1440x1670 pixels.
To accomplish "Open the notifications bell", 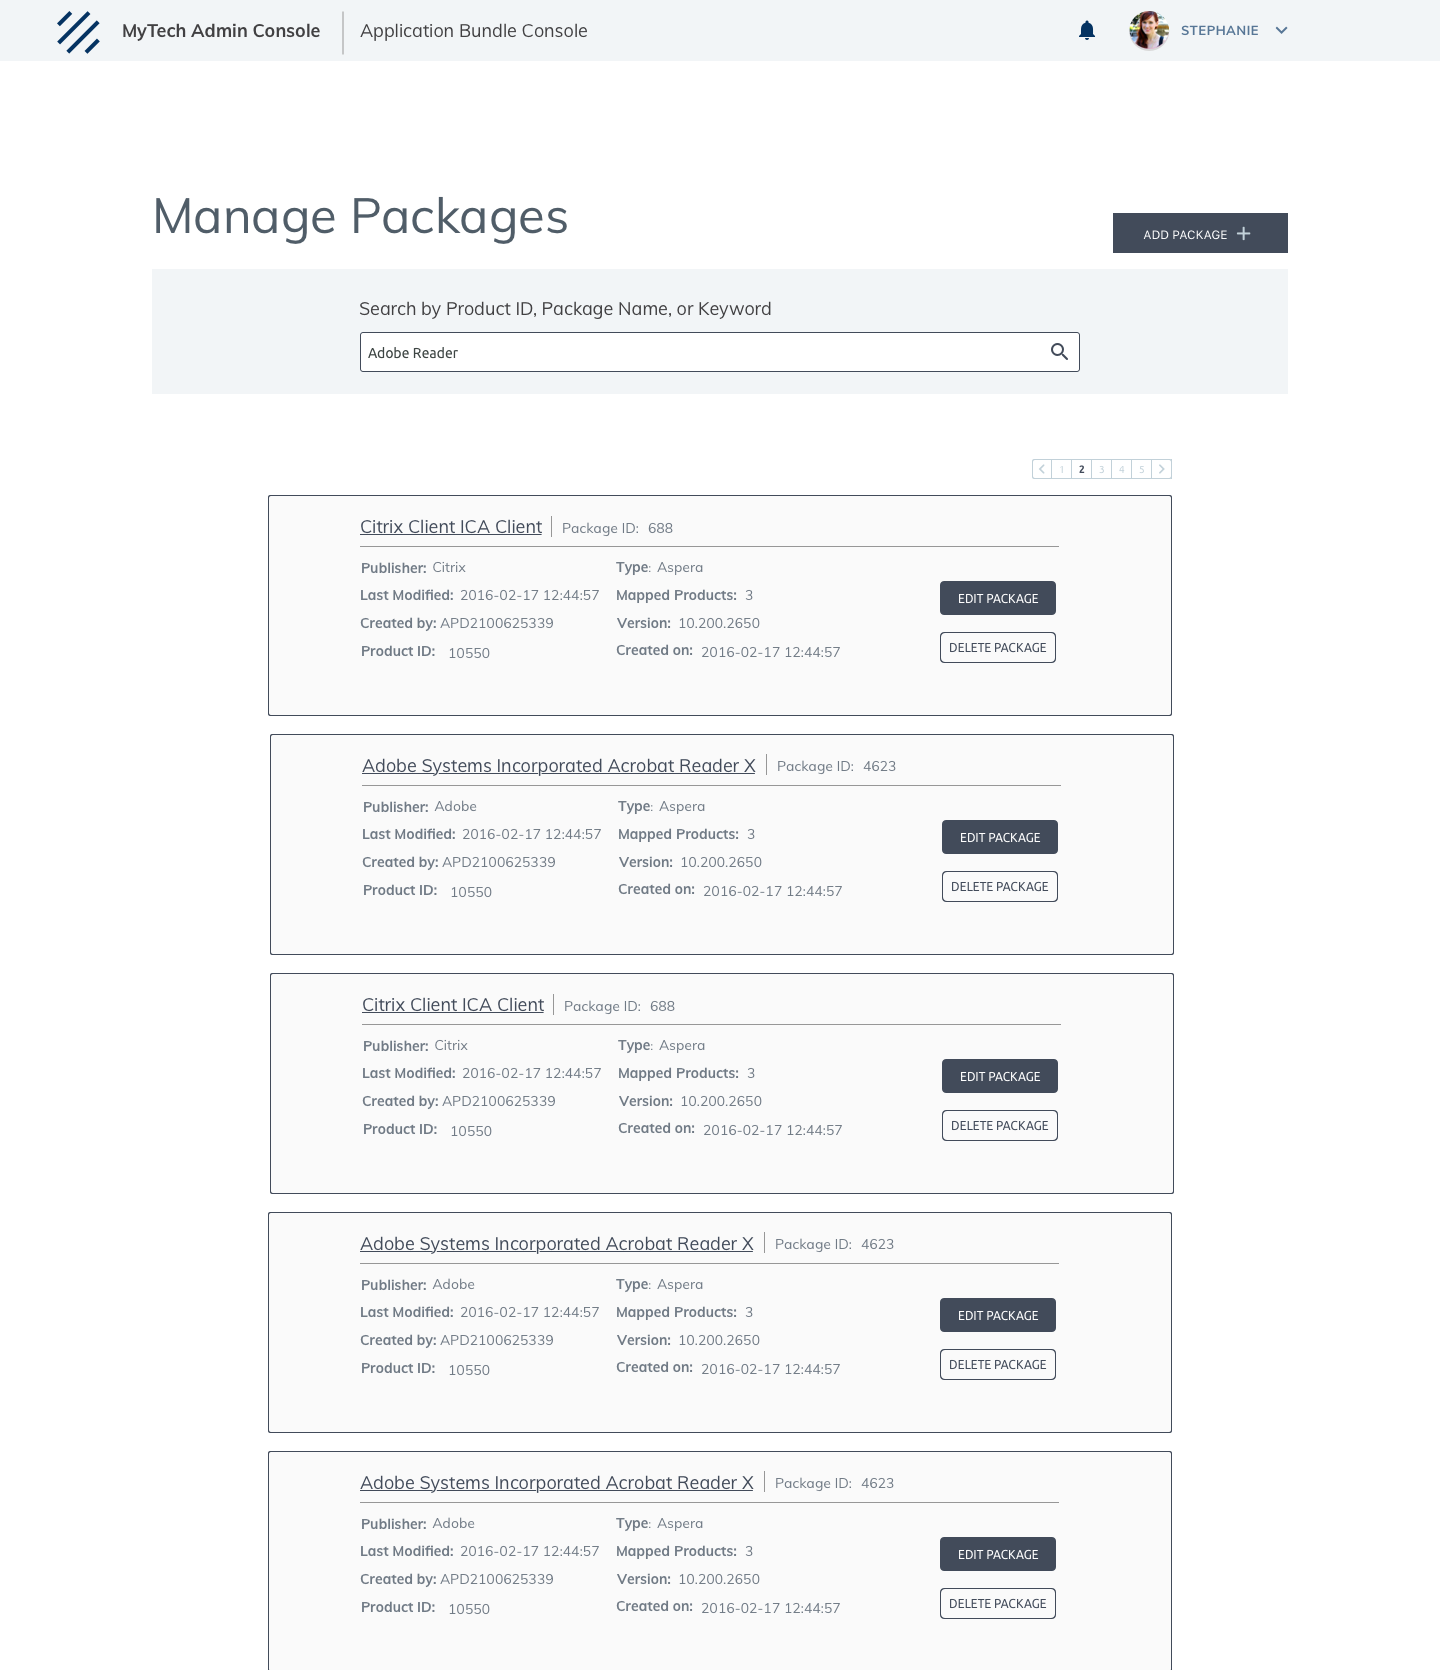I will [x=1087, y=31].
